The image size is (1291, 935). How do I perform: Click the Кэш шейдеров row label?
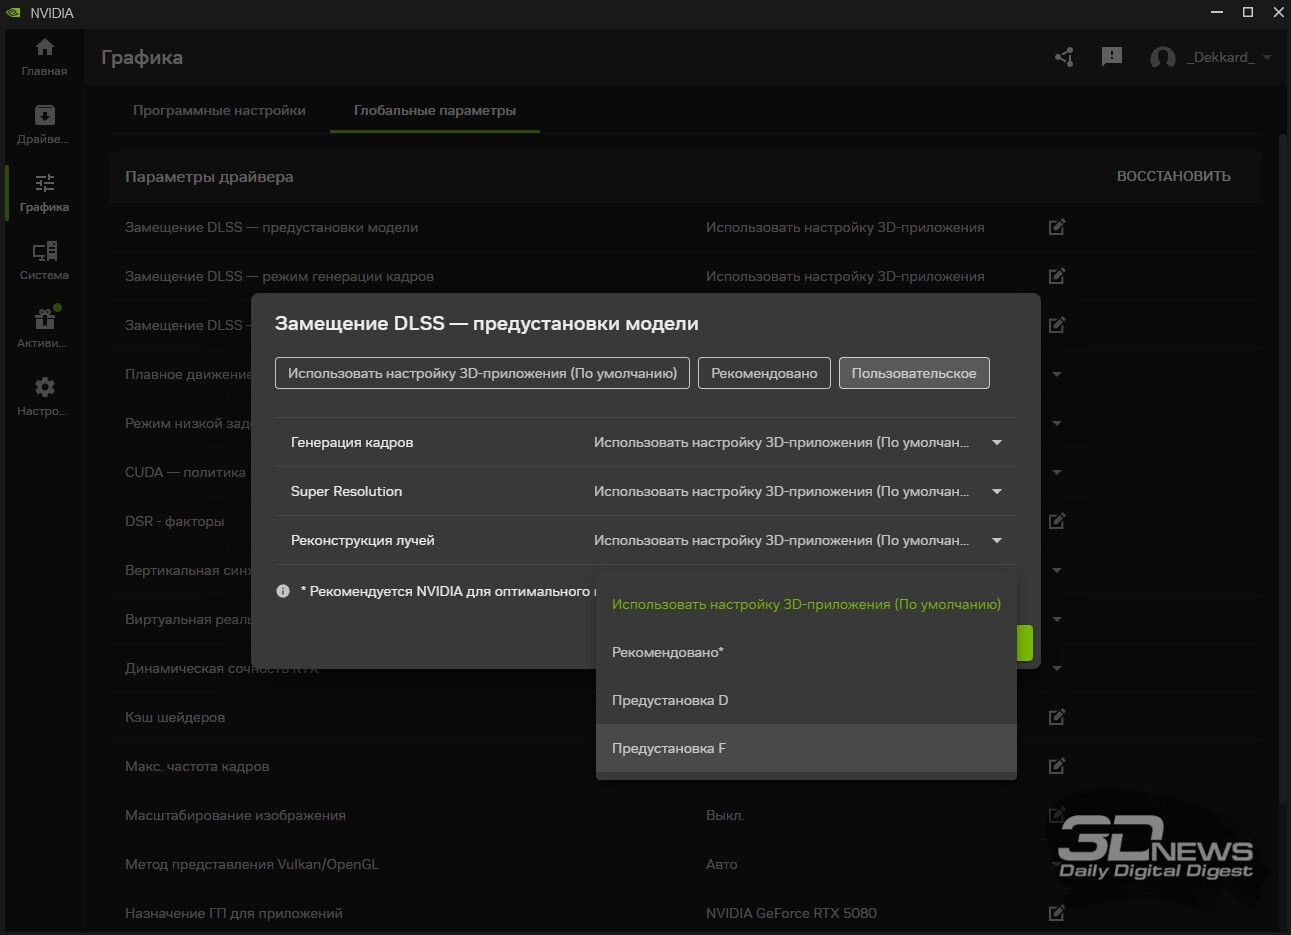click(175, 717)
